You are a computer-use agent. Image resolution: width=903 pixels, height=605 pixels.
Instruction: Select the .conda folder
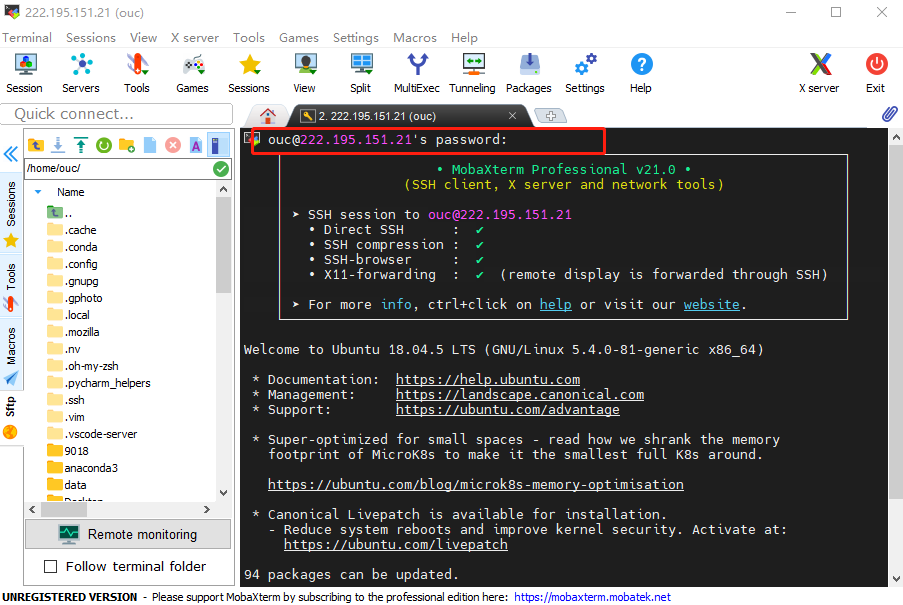(x=72, y=247)
